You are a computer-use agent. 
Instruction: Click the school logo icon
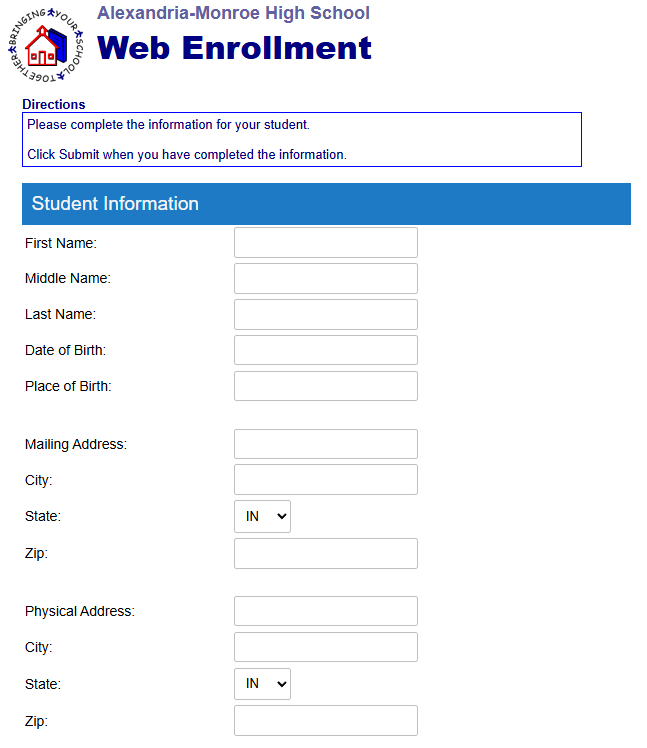(46, 46)
